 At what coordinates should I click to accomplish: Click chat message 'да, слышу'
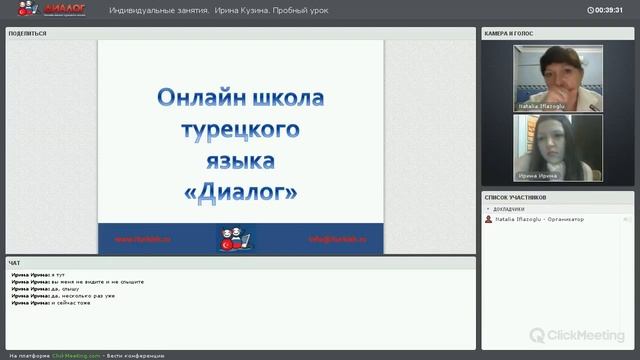[65, 289]
